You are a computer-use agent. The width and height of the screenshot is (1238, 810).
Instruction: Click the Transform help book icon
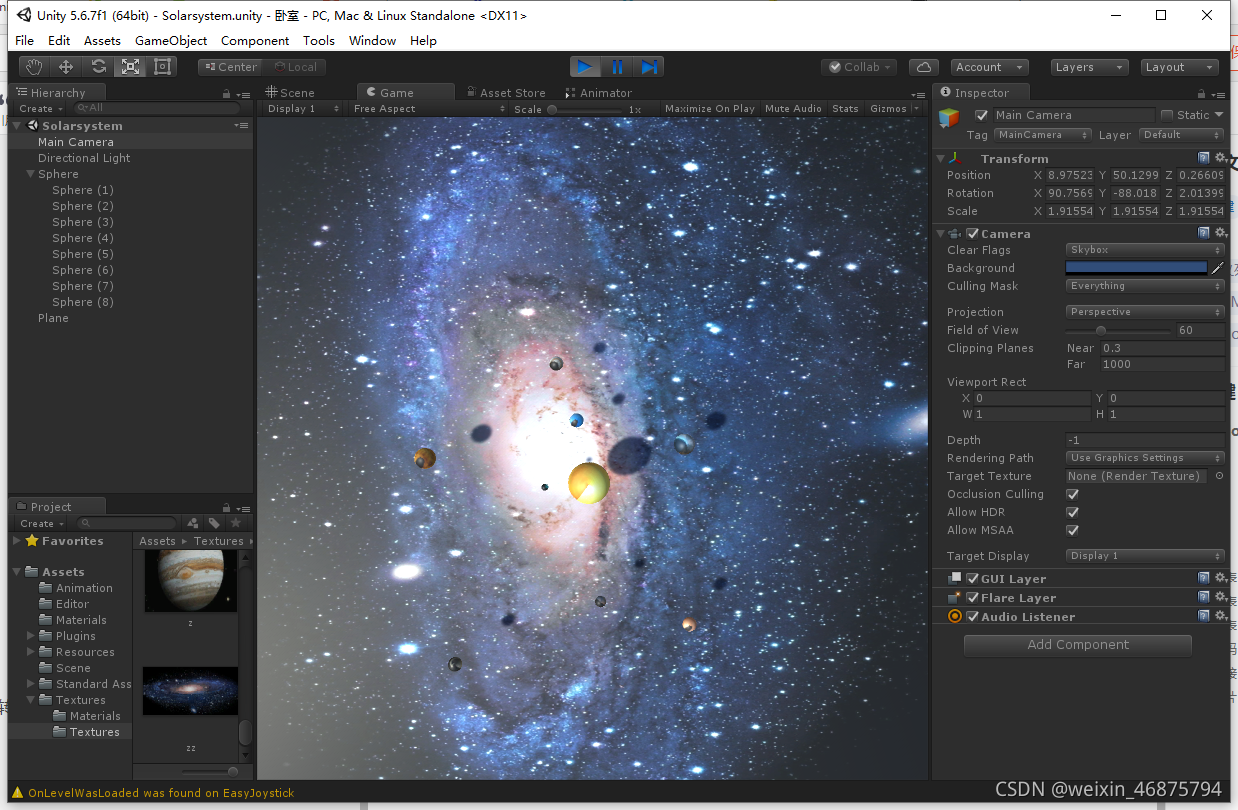pos(1204,158)
